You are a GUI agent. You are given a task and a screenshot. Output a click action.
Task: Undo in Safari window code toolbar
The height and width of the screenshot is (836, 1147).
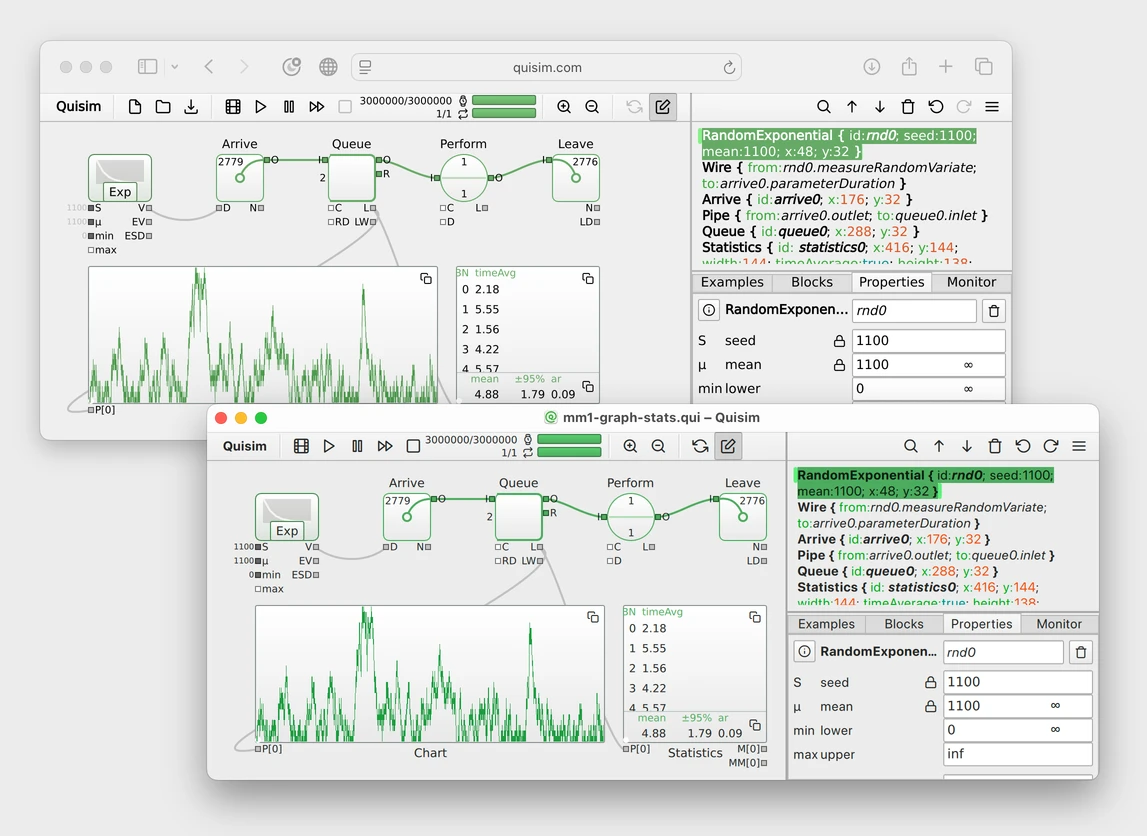(x=936, y=107)
